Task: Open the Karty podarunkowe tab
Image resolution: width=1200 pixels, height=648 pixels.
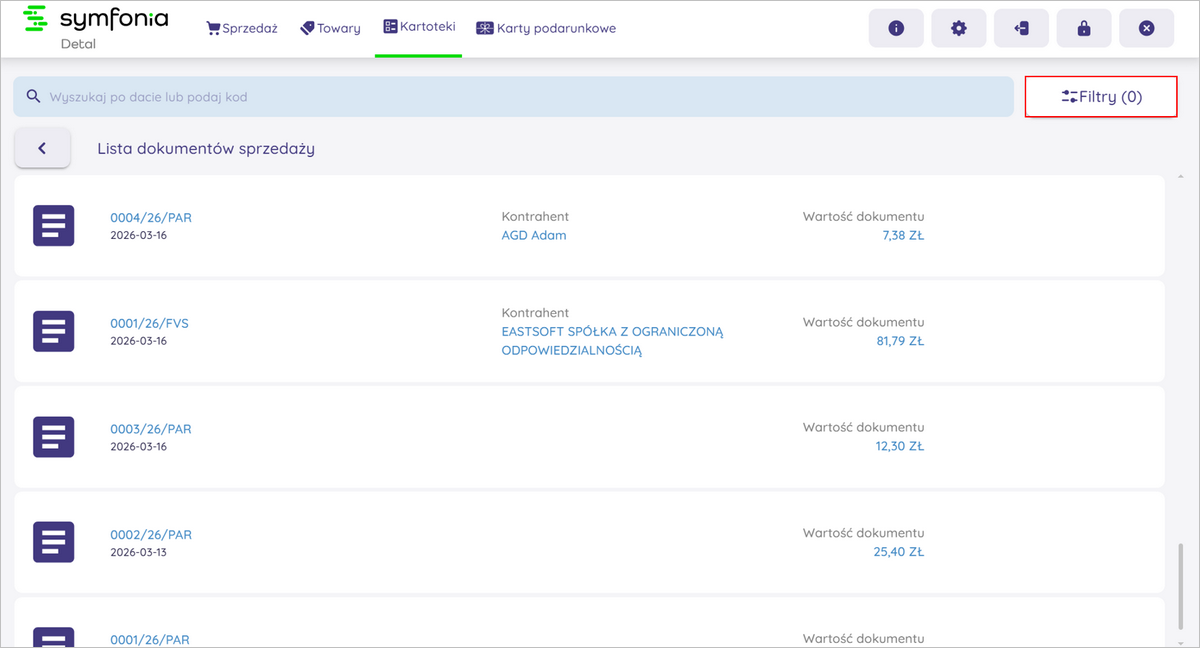Action: [546, 28]
